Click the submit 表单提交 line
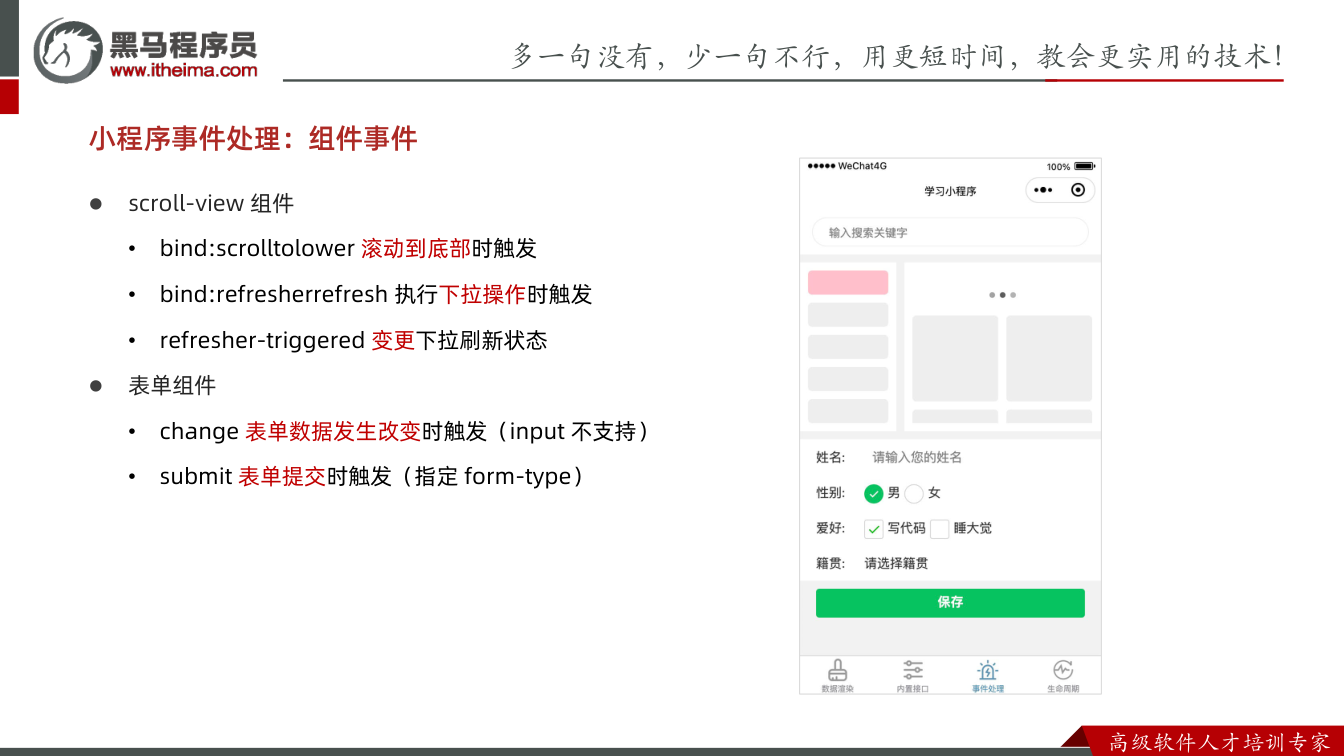The image size is (1344, 756). coord(372,476)
